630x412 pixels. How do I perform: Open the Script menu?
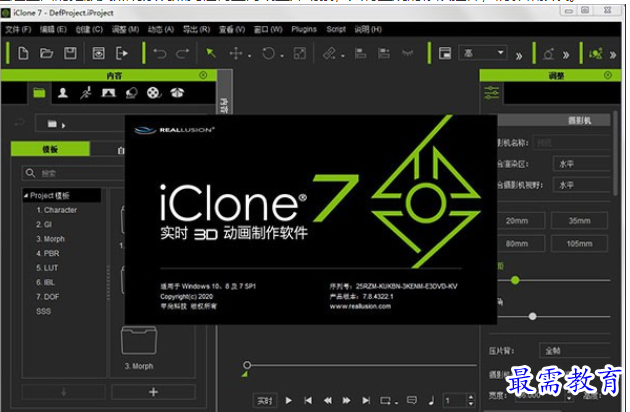pyautogui.click(x=336, y=29)
